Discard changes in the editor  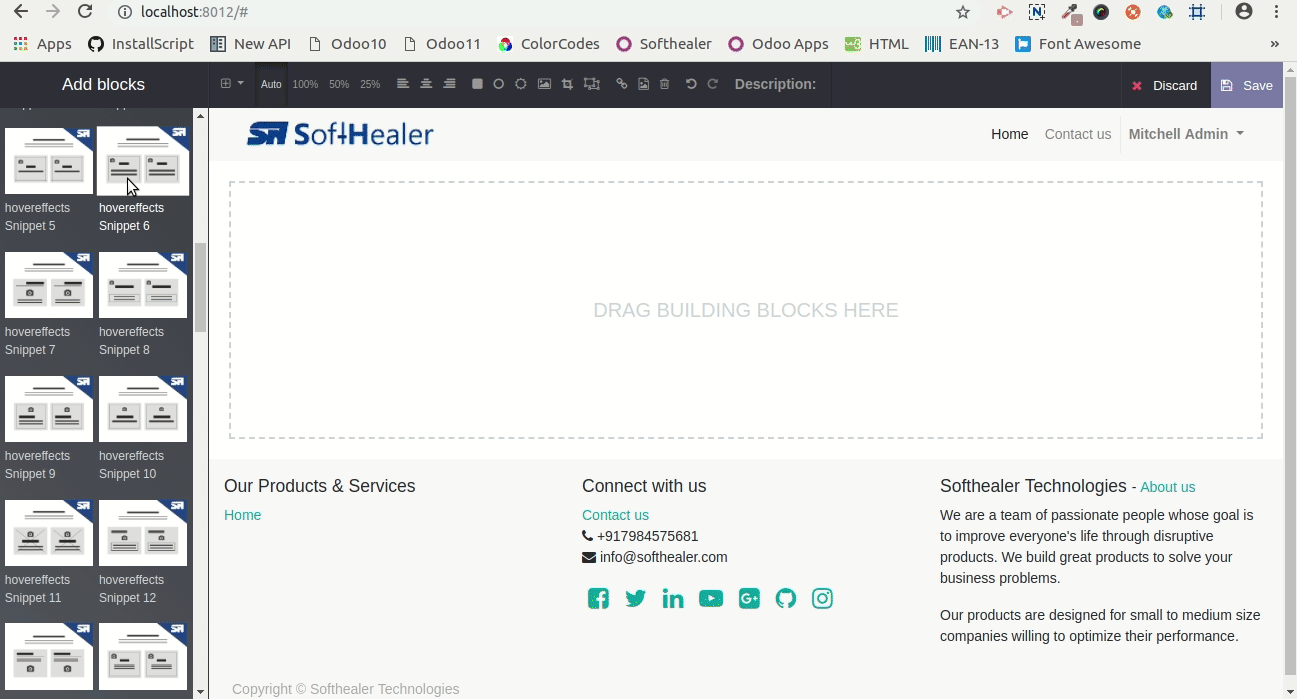coord(1165,85)
